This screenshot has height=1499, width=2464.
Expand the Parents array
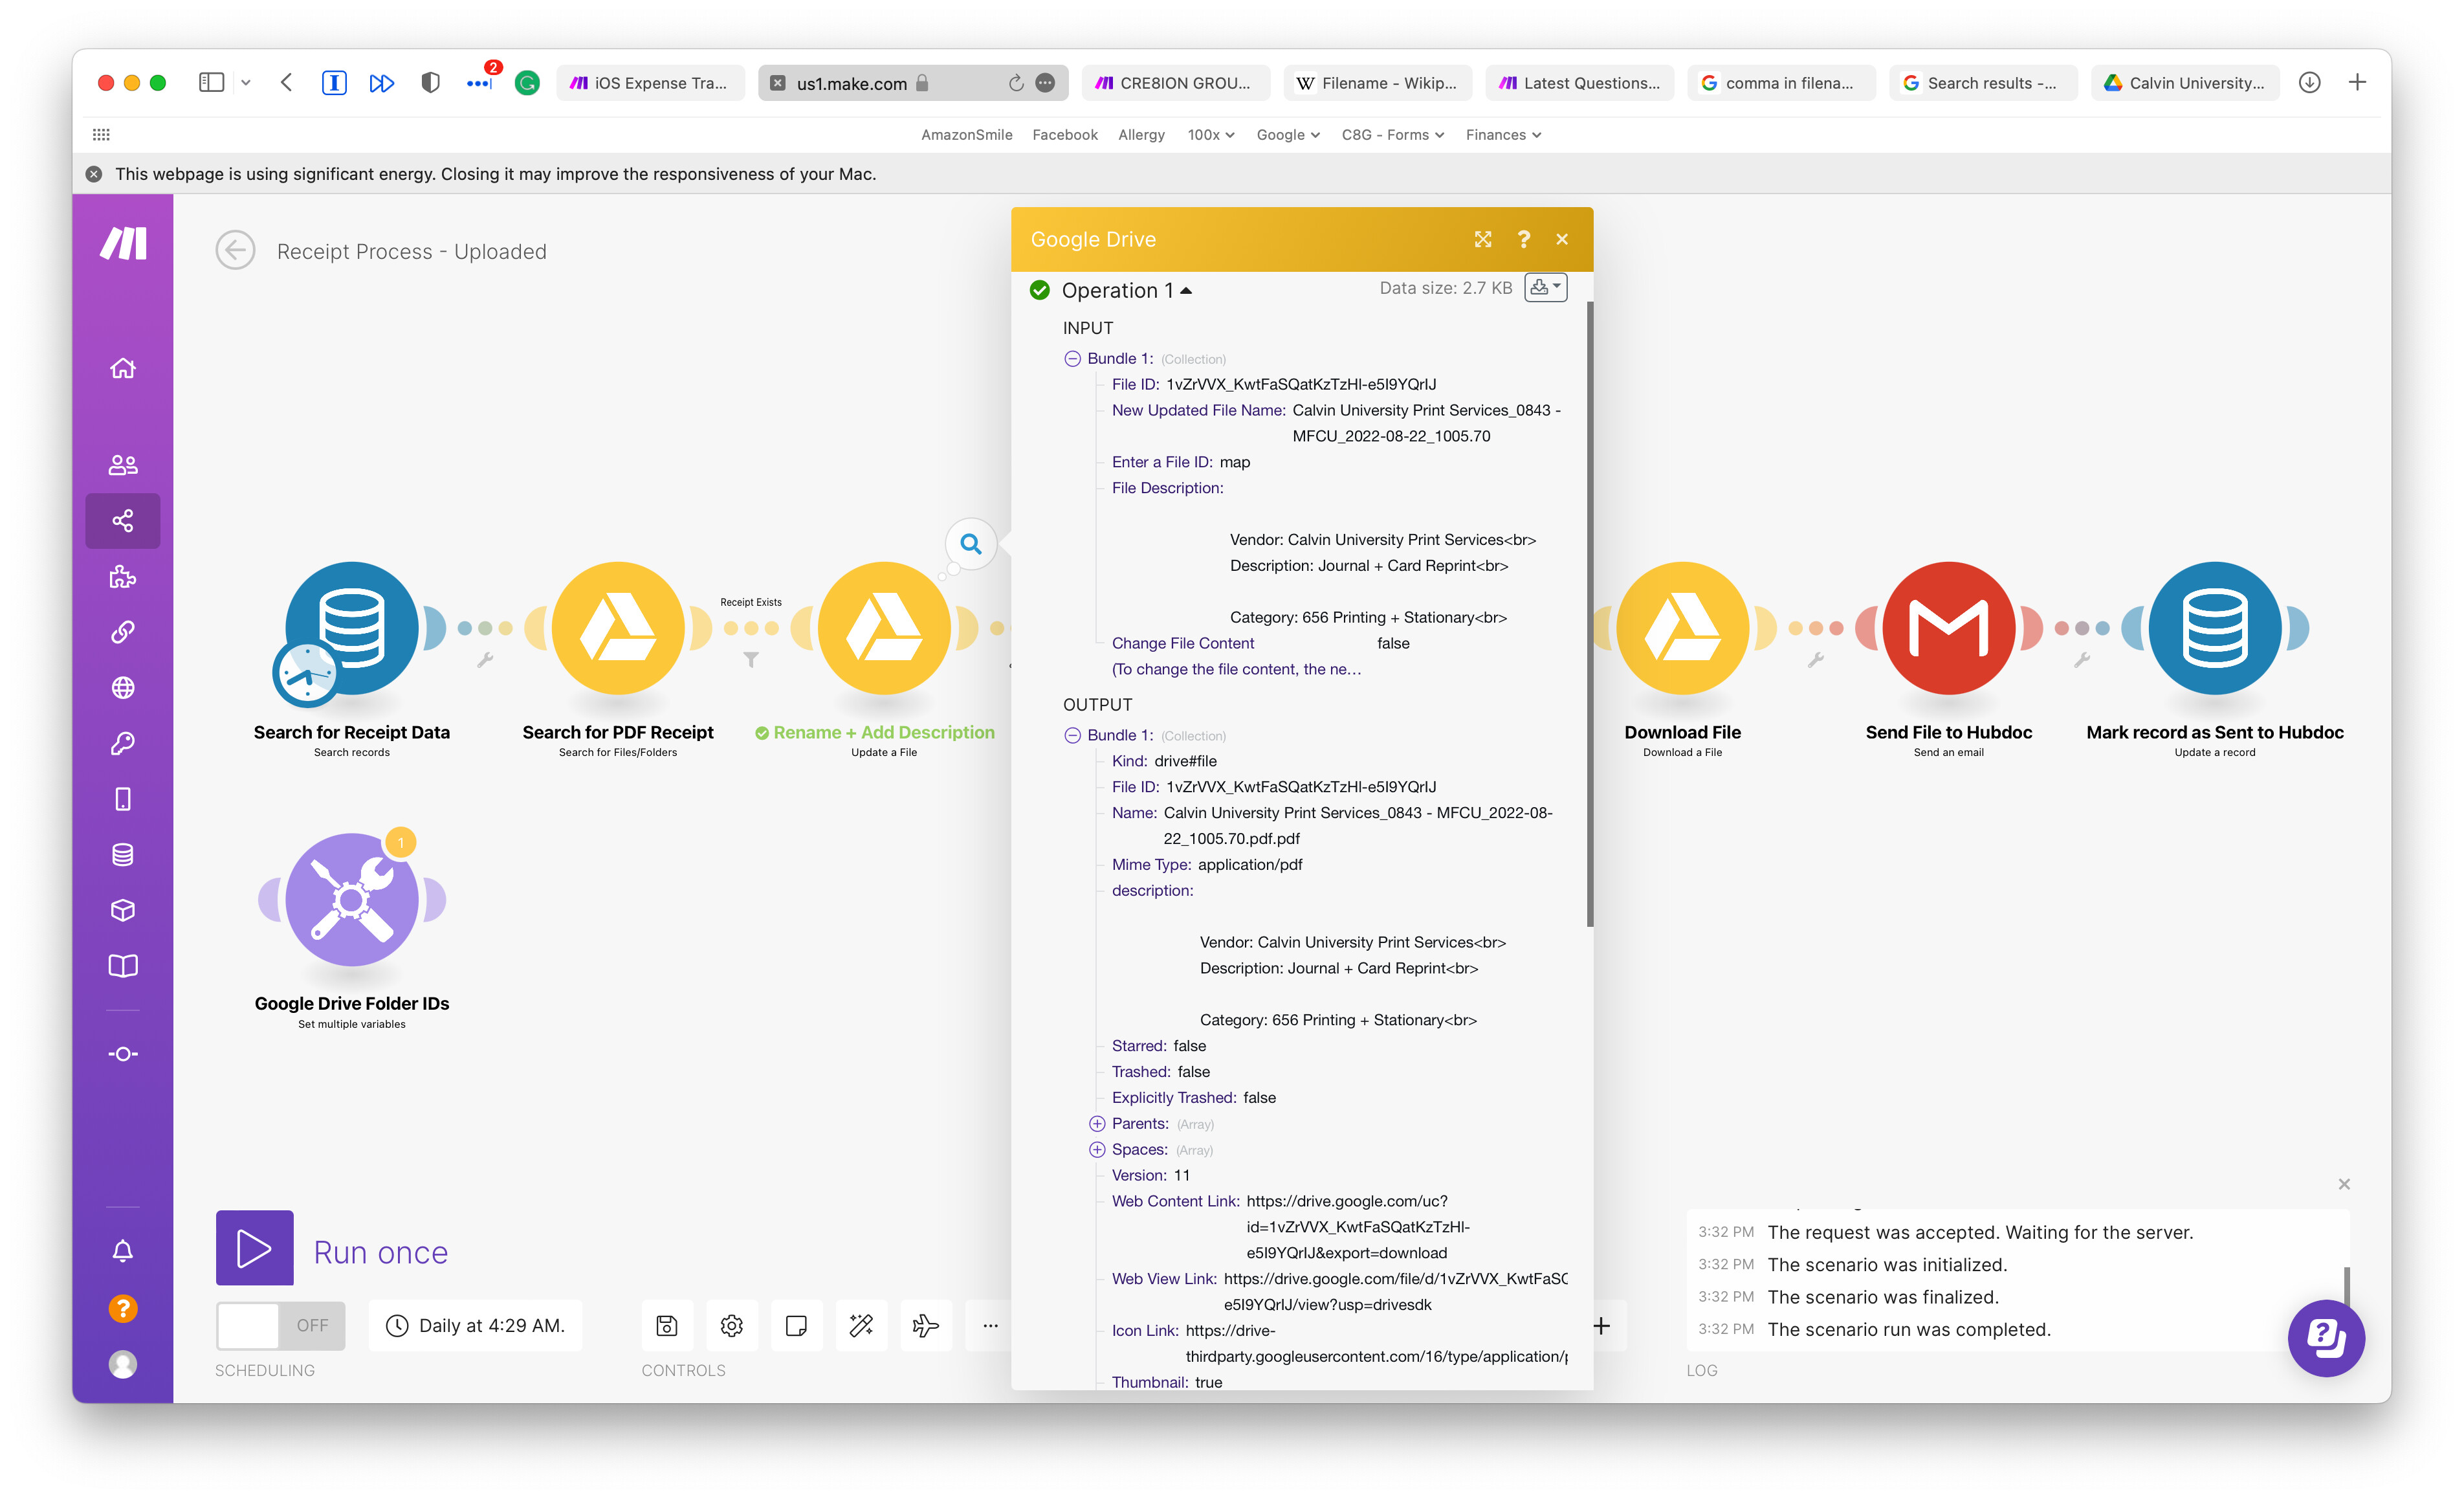(1097, 1124)
